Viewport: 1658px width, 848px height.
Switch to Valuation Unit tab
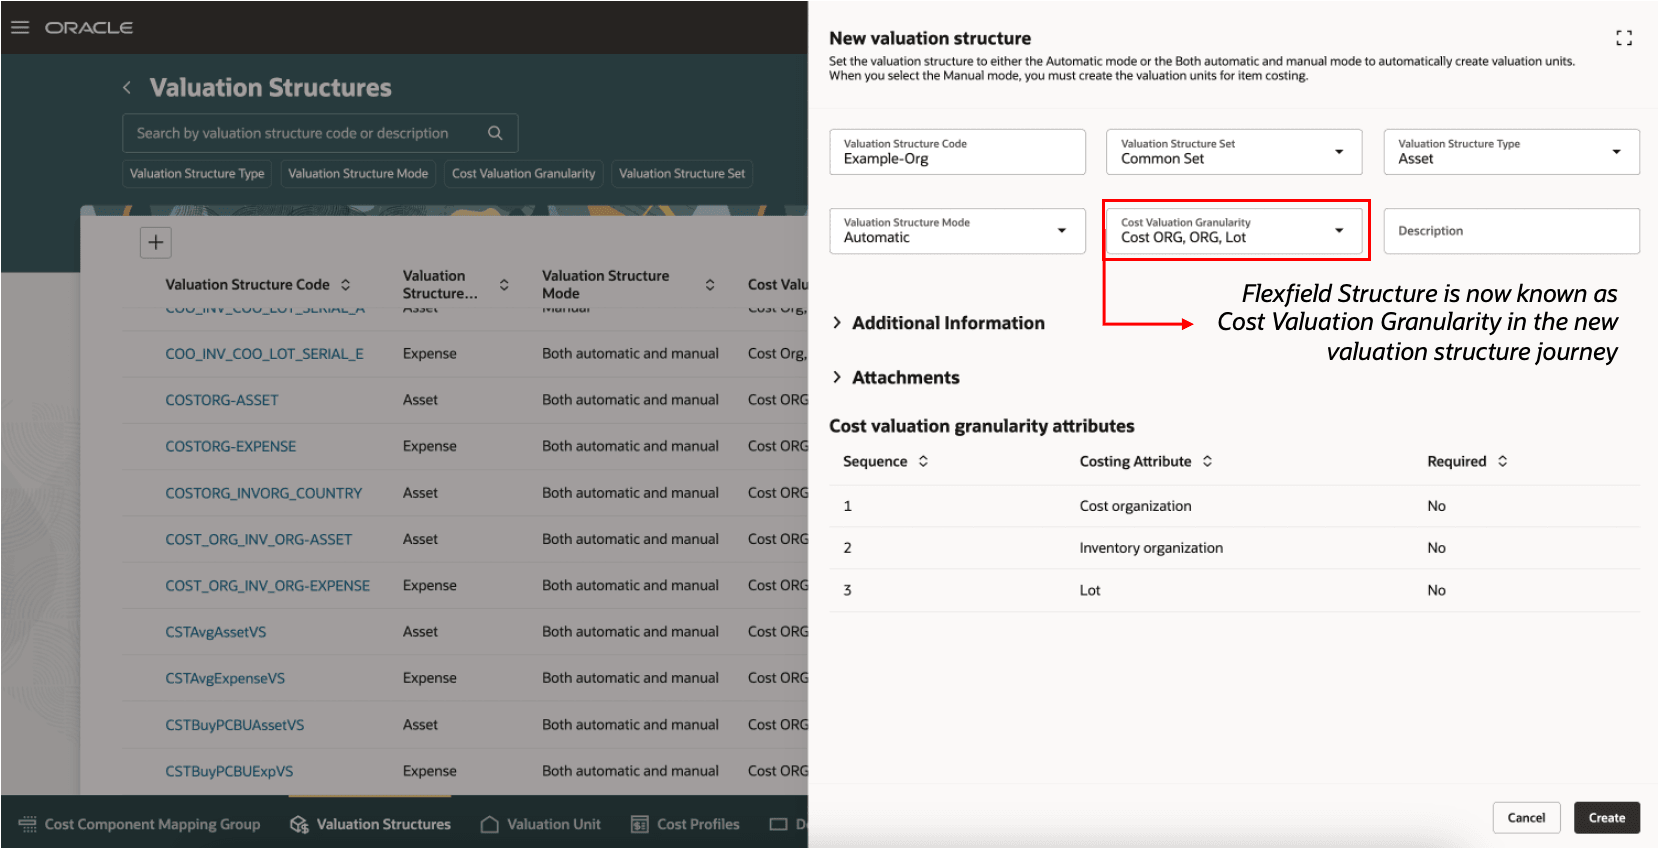[541, 824]
